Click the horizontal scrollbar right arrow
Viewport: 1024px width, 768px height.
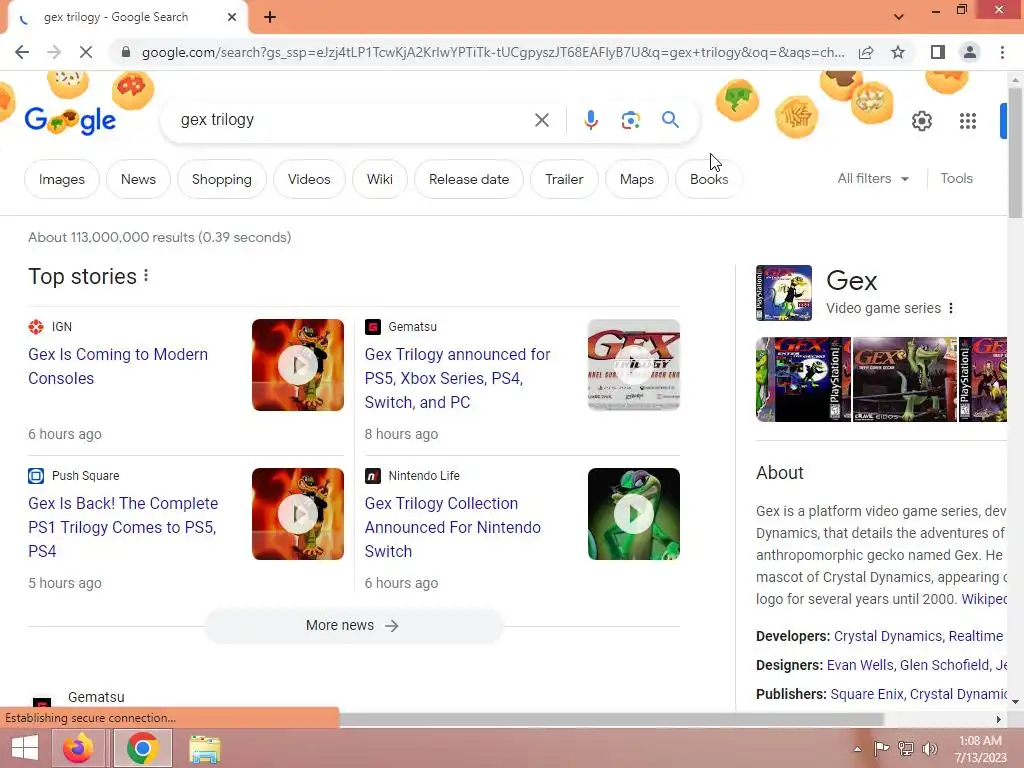999,719
